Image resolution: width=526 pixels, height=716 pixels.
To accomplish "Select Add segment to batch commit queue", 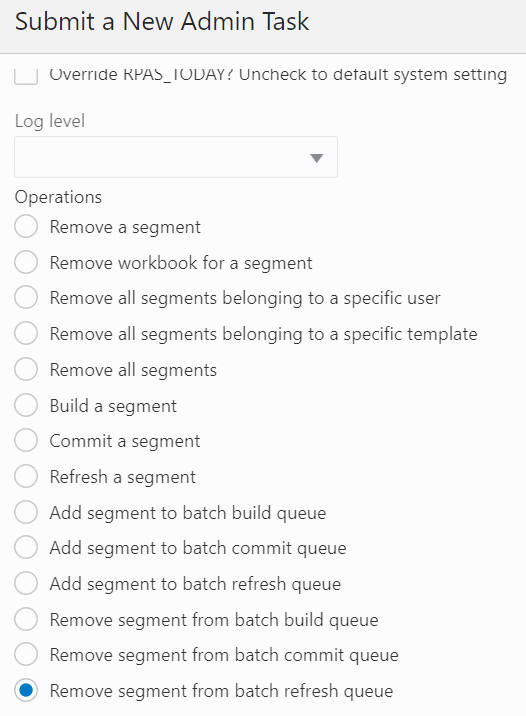I will [26, 548].
